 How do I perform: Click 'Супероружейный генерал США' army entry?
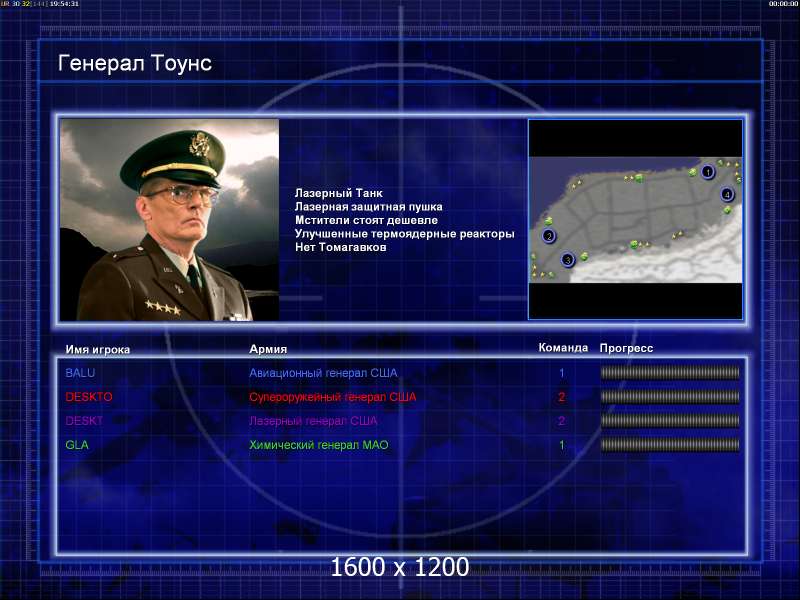click(333, 397)
